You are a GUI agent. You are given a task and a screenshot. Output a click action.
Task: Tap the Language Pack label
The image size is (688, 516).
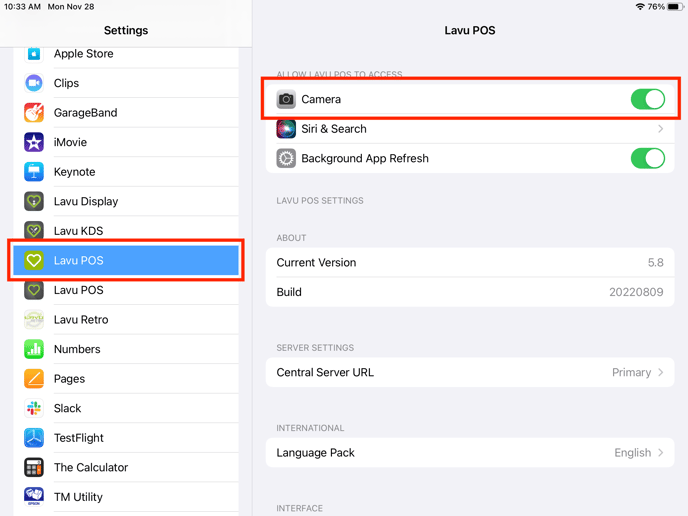[x=315, y=453]
